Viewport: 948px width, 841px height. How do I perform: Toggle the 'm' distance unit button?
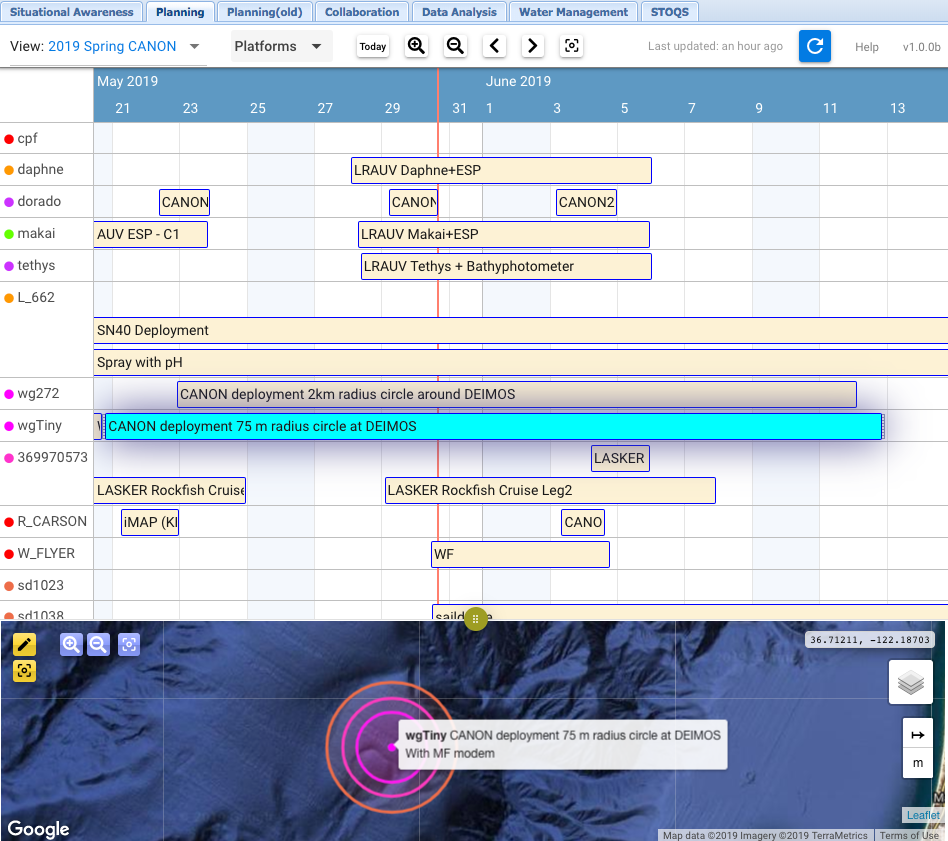point(917,764)
